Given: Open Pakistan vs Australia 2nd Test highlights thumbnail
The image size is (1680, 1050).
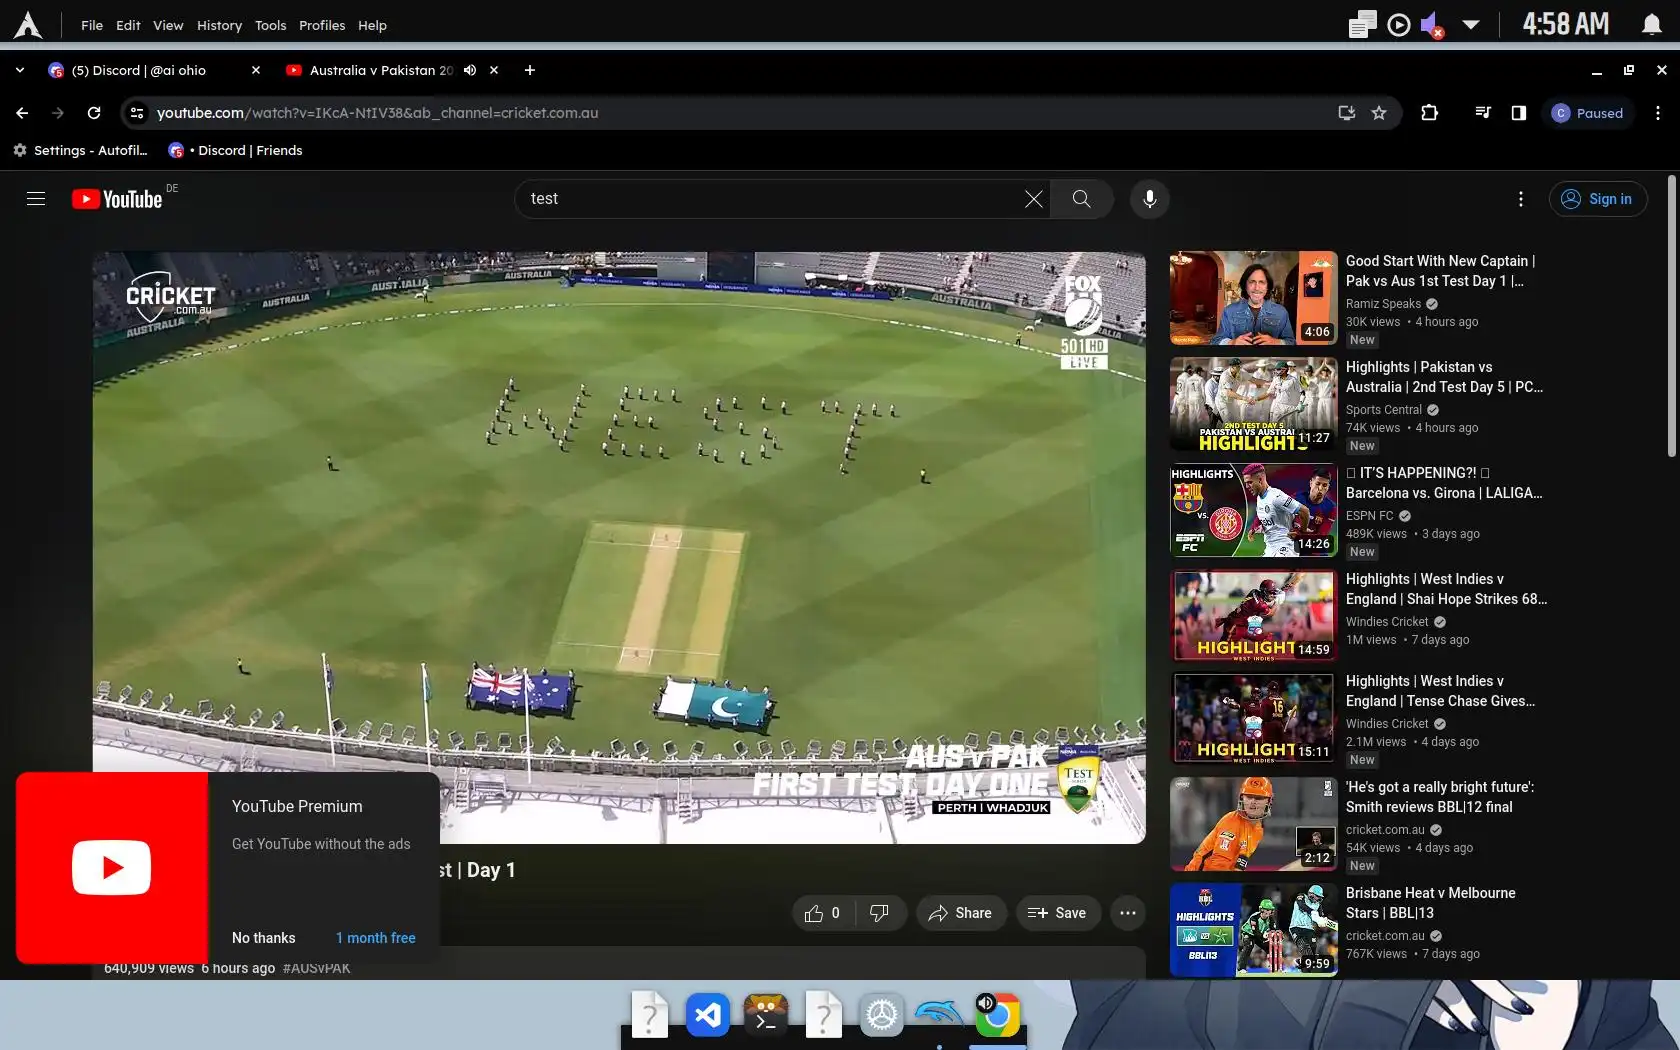Looking at the screenshot, I should click(x=1254, y=404).
